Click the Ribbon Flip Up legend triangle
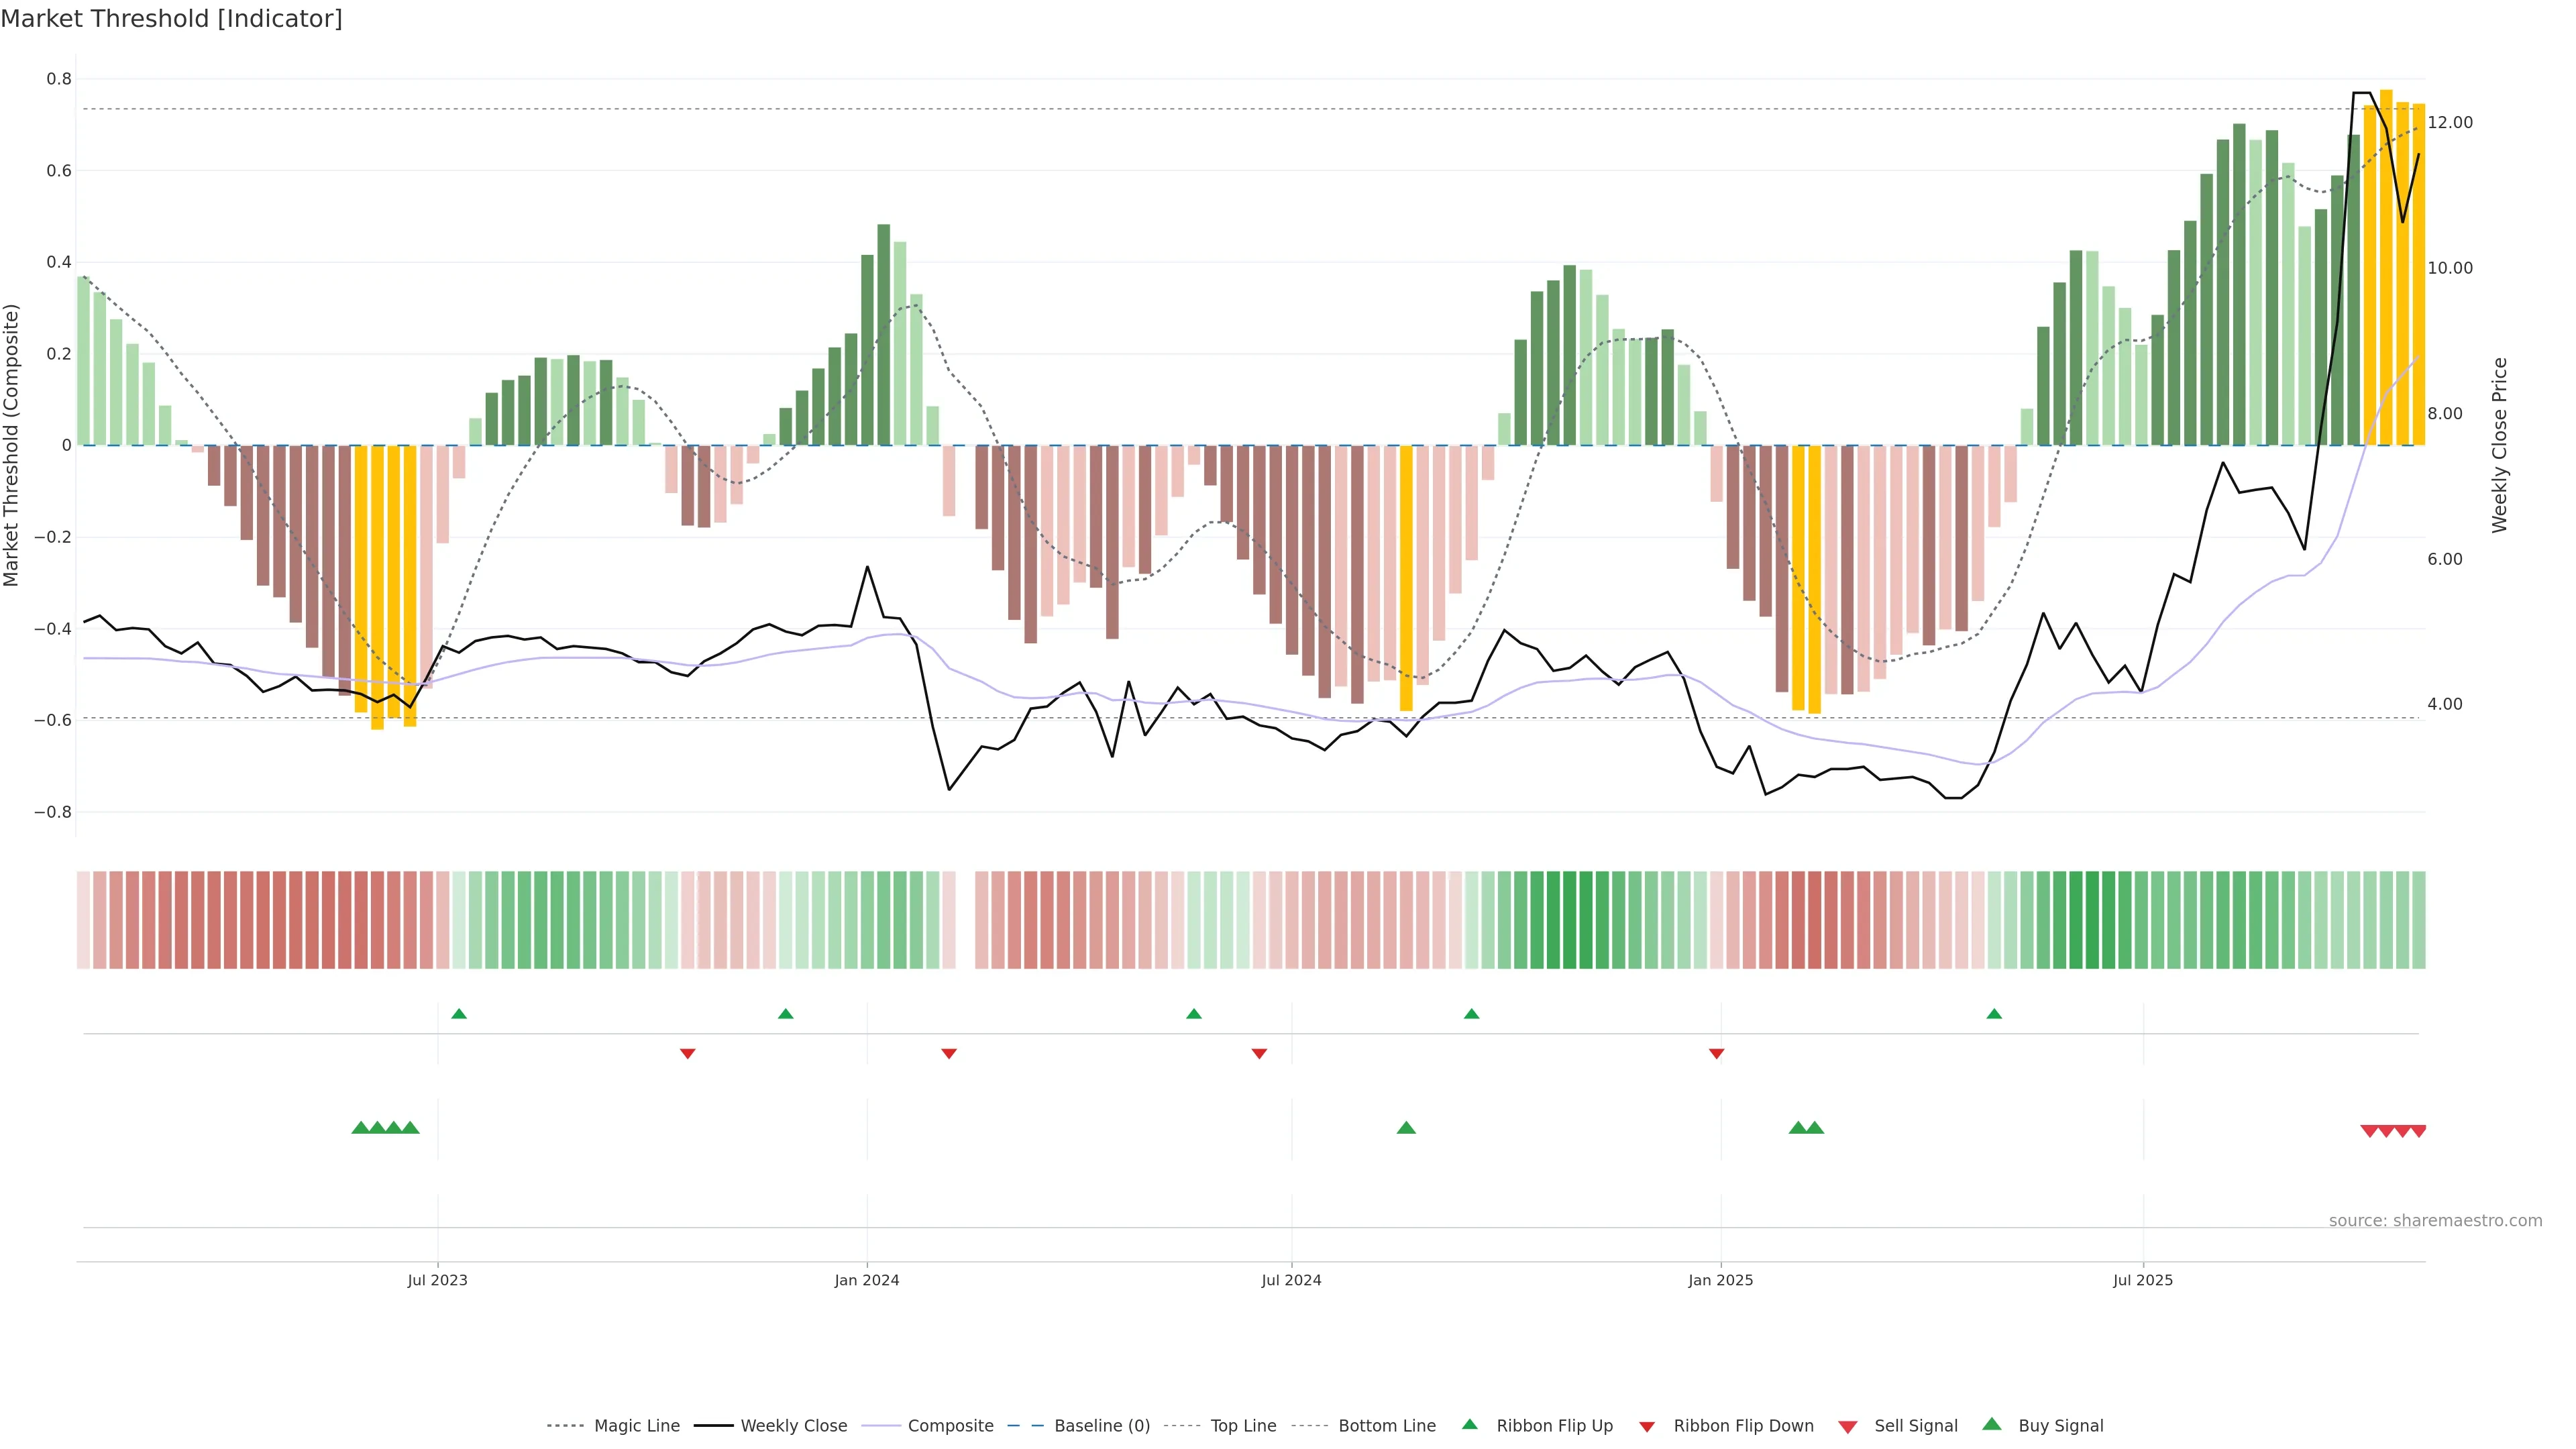Viewport: 2576px width, 1449px height. 1469,1424
